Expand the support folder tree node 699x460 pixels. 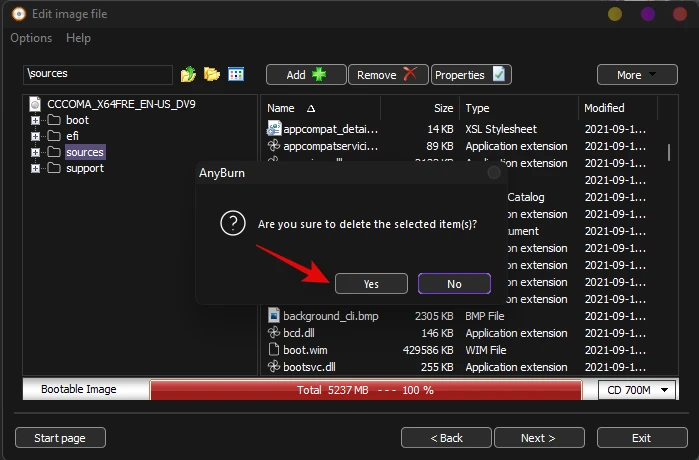pyautogui.click(x=35, y=168)
